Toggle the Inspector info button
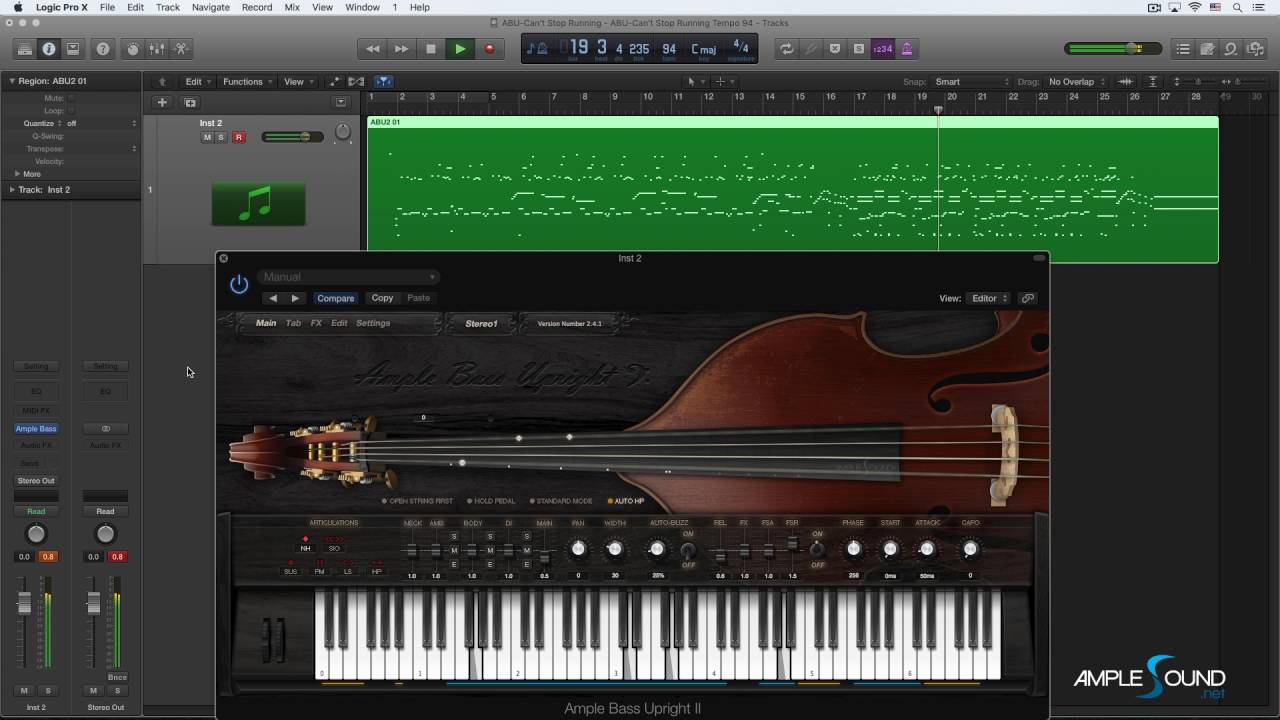This screenshot has height=720, width=1280. pos(48,48)
